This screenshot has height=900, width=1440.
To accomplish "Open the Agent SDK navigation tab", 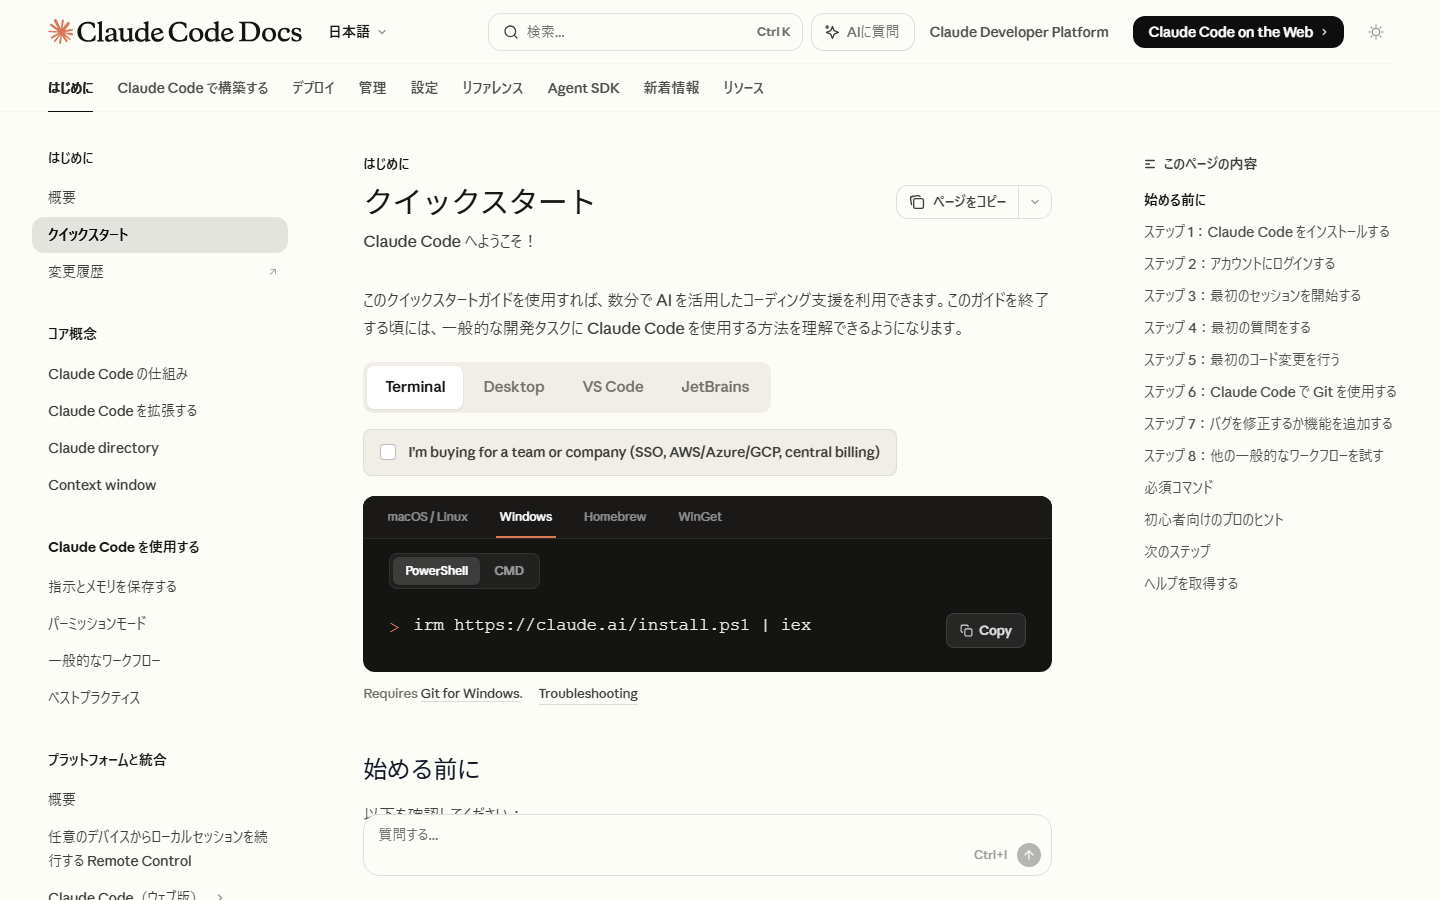I will [x=583, y=88].
